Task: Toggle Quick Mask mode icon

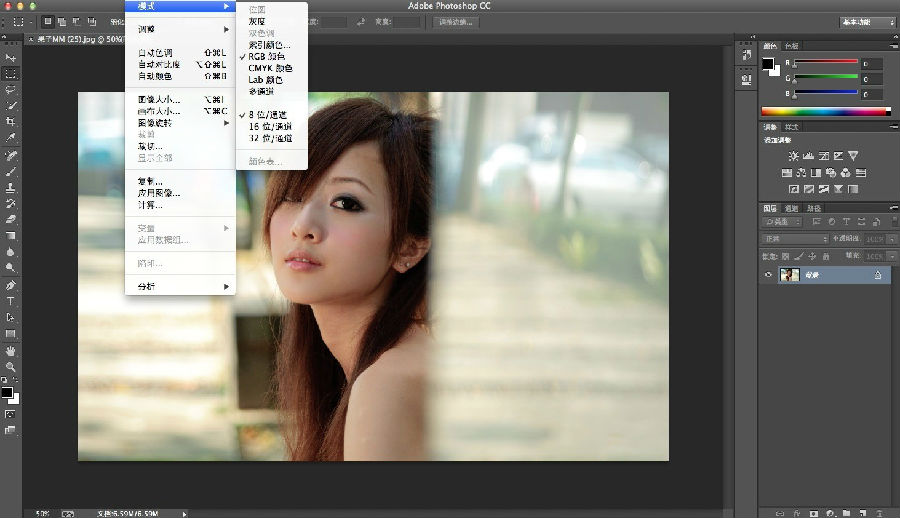Action: (11, 413)
